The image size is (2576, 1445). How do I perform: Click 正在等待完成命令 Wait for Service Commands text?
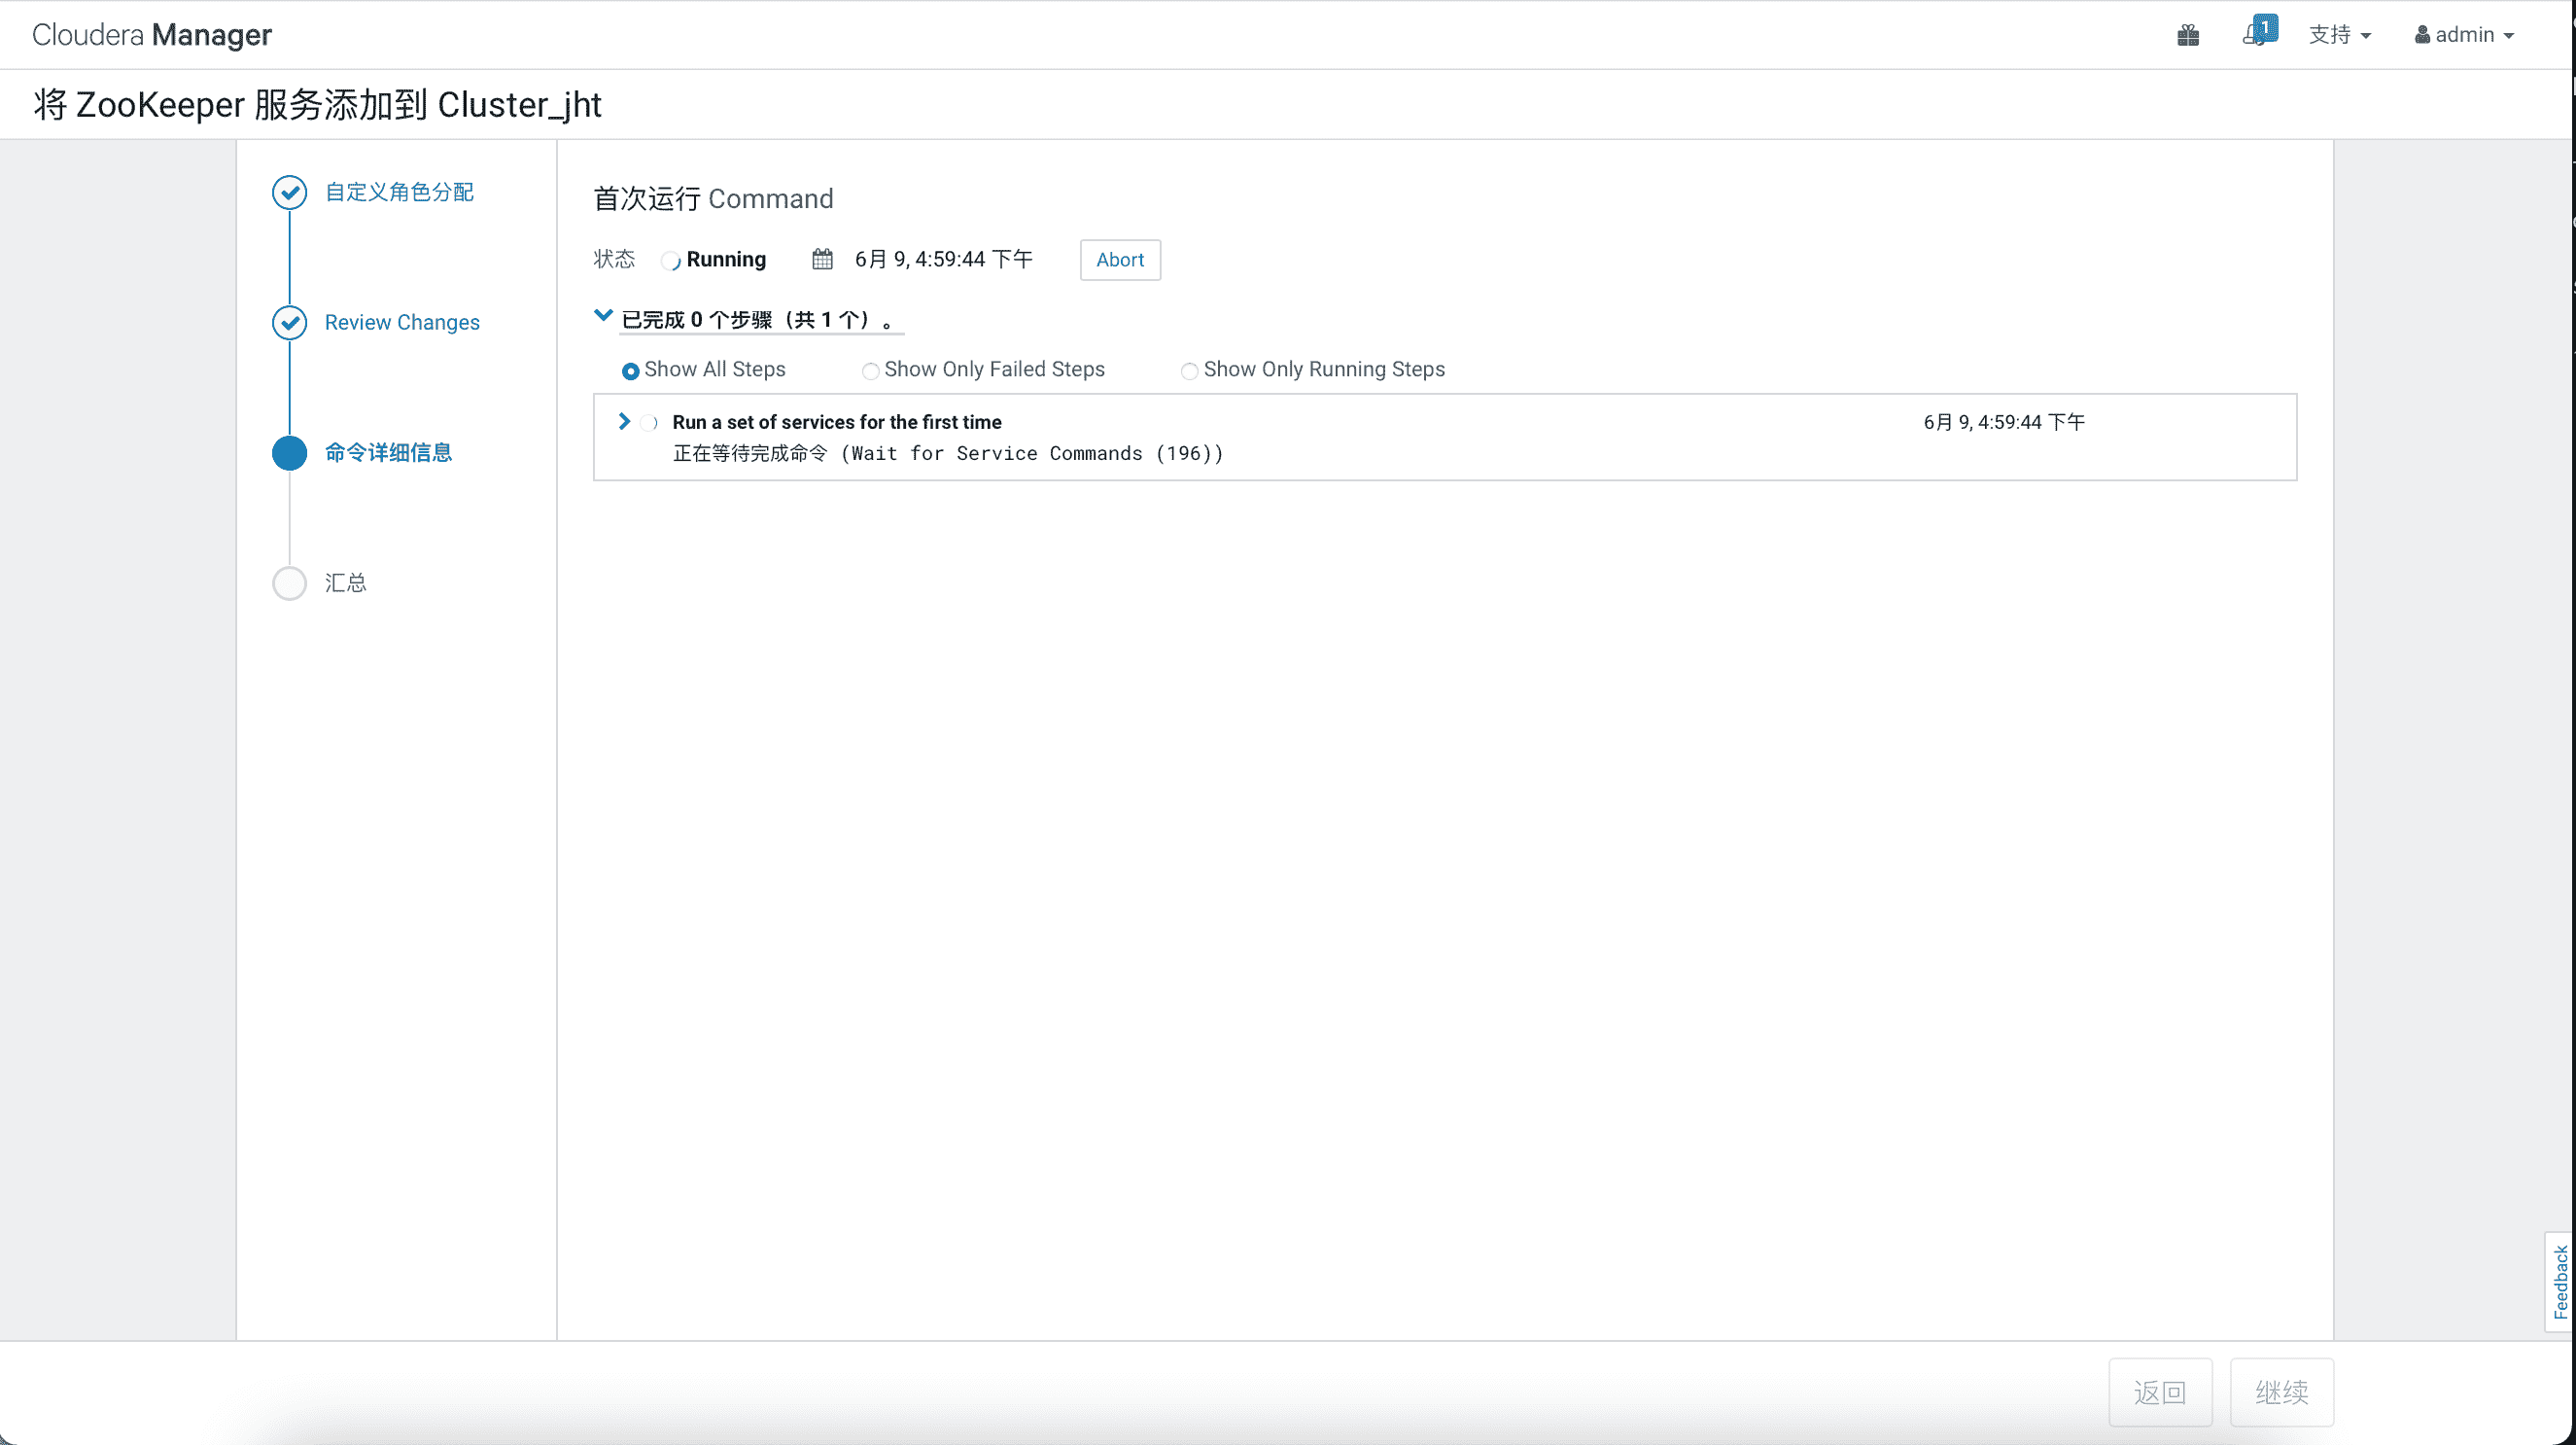(x=948, y=453)
